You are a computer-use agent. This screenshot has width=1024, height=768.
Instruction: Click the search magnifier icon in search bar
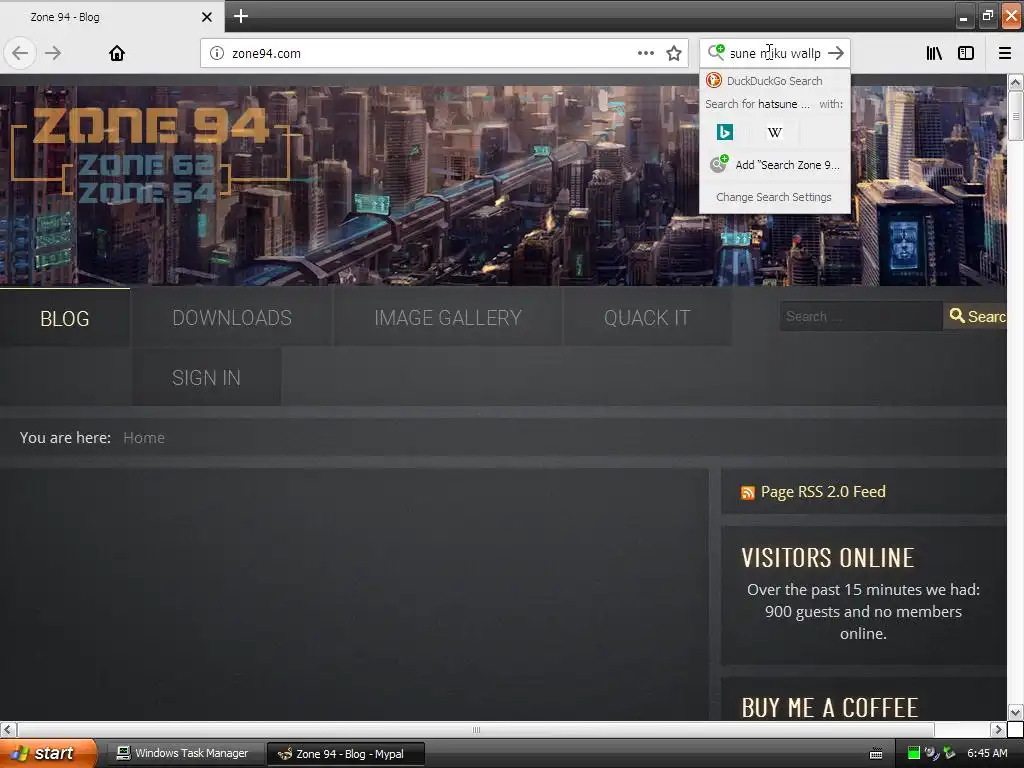click(x=716, y=52)
